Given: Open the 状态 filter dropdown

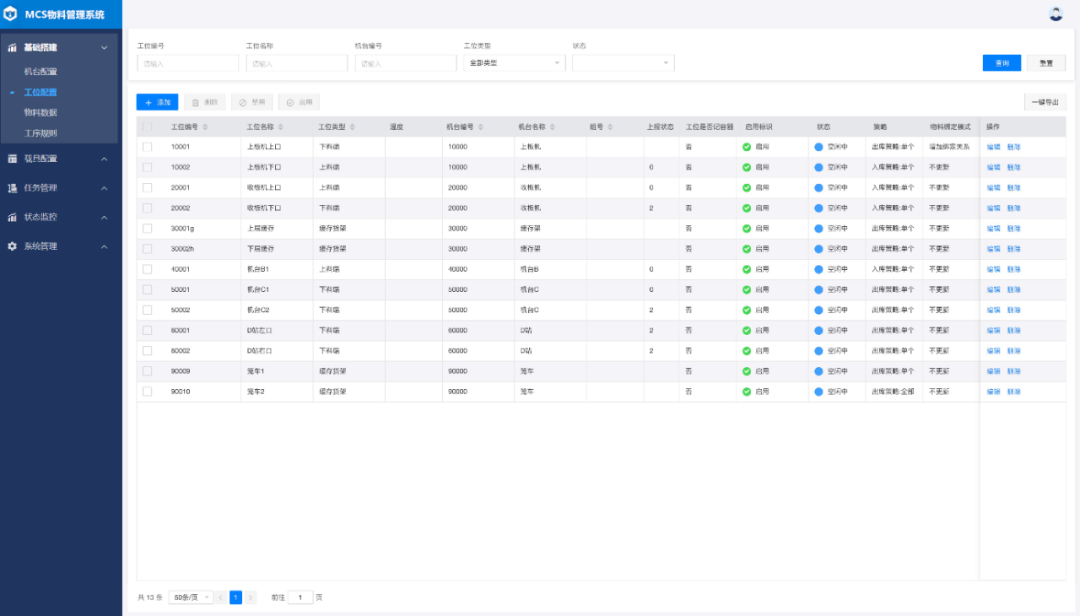Looking at the screenshot, I should (623, 63).
